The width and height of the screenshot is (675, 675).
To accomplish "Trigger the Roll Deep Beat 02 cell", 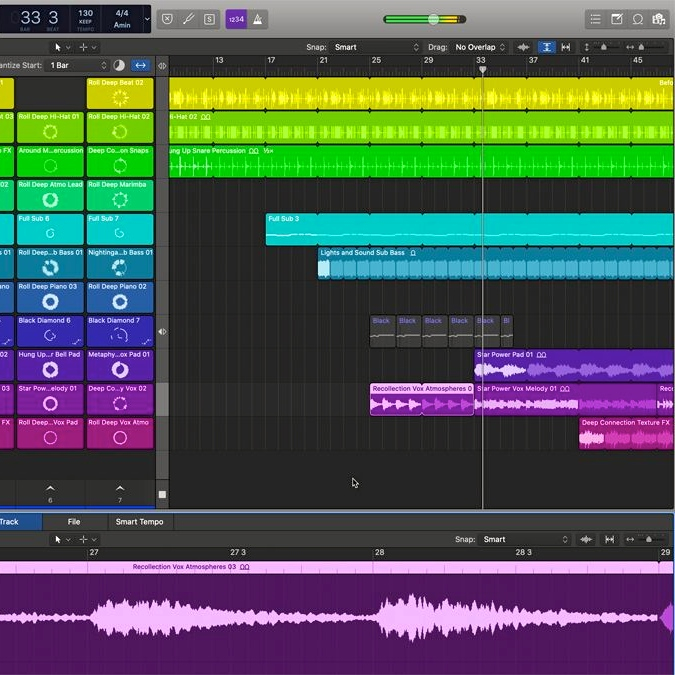I will coord(120,93).
